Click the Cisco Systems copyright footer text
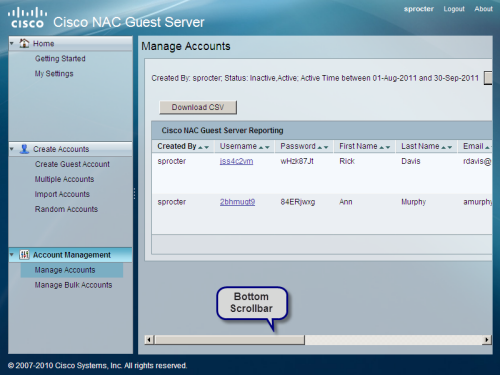 coord(97,366)
